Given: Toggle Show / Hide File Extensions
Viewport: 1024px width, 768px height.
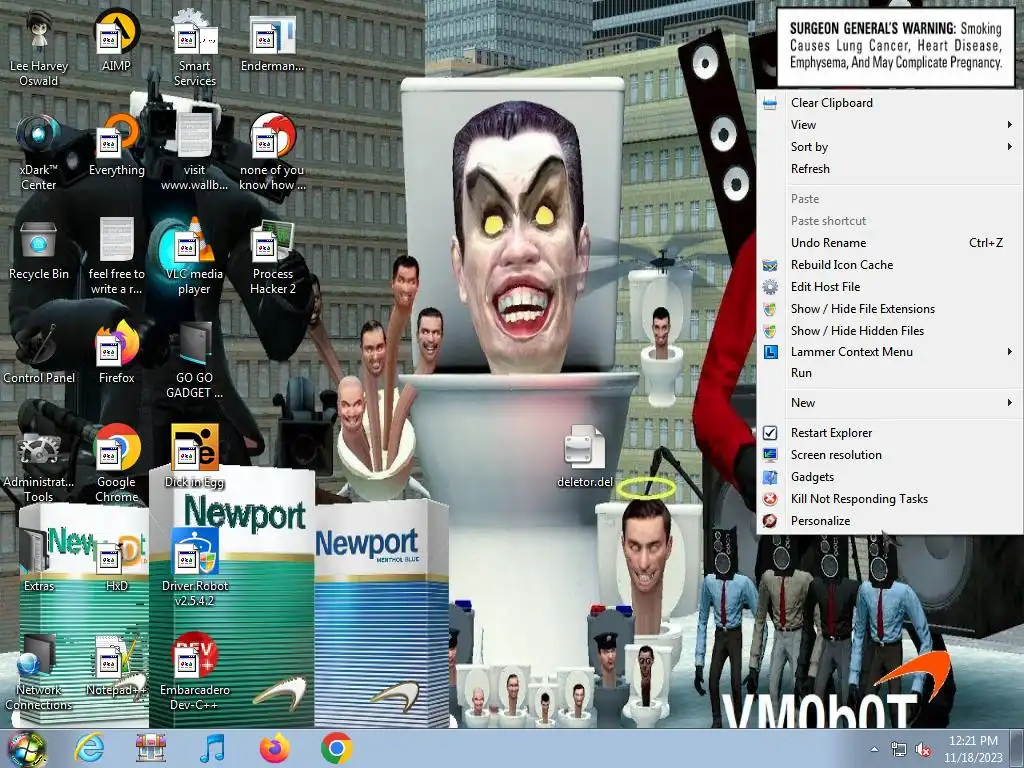Looking at the screenshot, I should 889,309.
